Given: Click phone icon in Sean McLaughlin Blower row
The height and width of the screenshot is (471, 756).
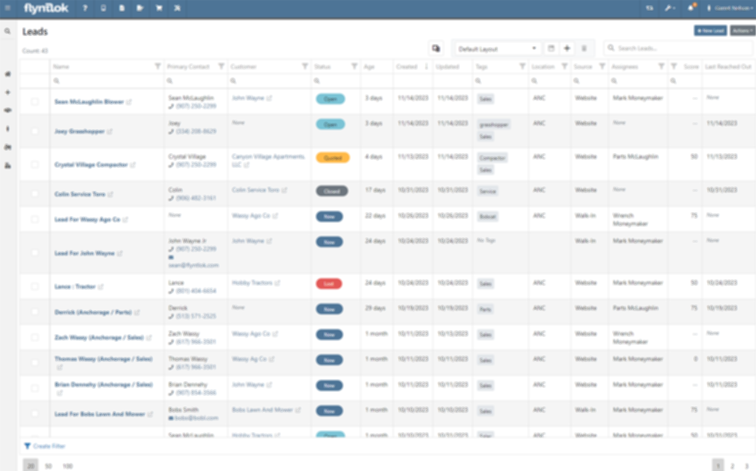Looking at the screenshot, I should point(171,106).
